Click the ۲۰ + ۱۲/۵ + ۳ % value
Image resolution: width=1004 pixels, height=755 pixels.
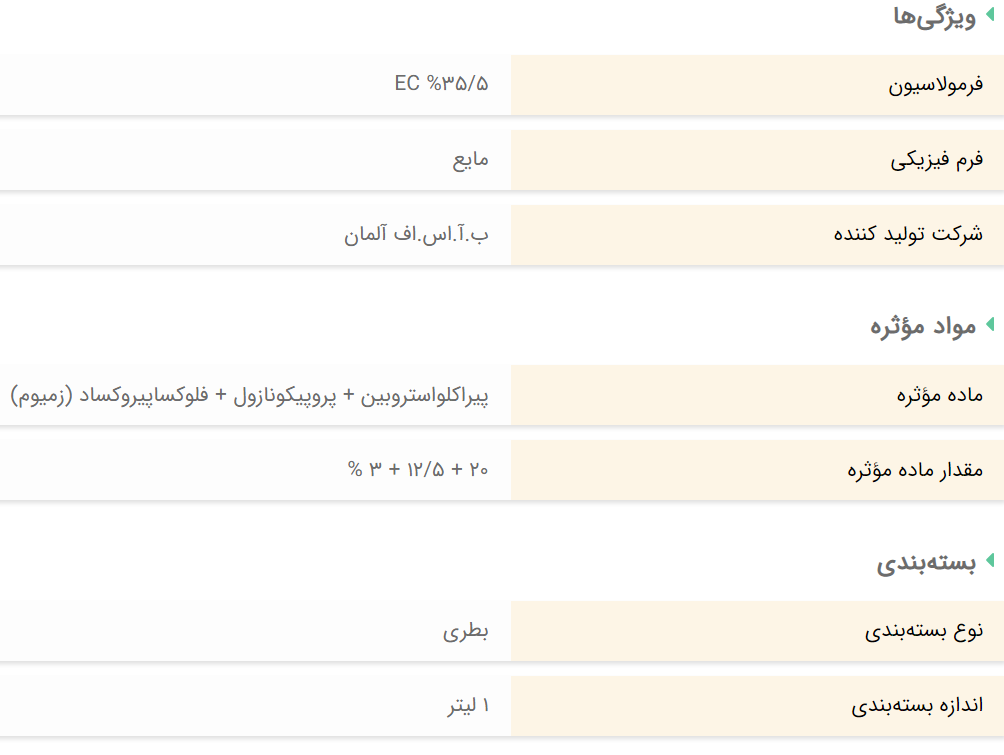[x=418, y=470]
